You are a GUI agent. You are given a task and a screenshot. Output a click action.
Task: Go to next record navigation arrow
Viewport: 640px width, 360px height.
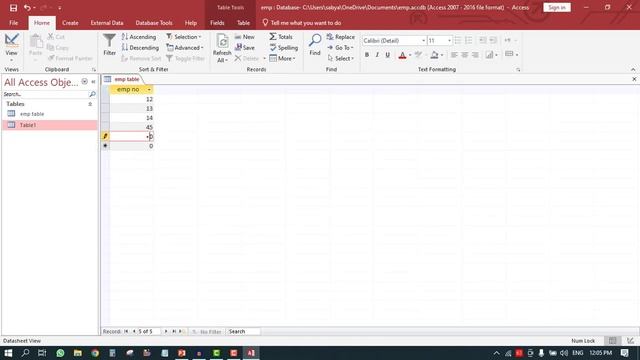click(x=166, y=331)
